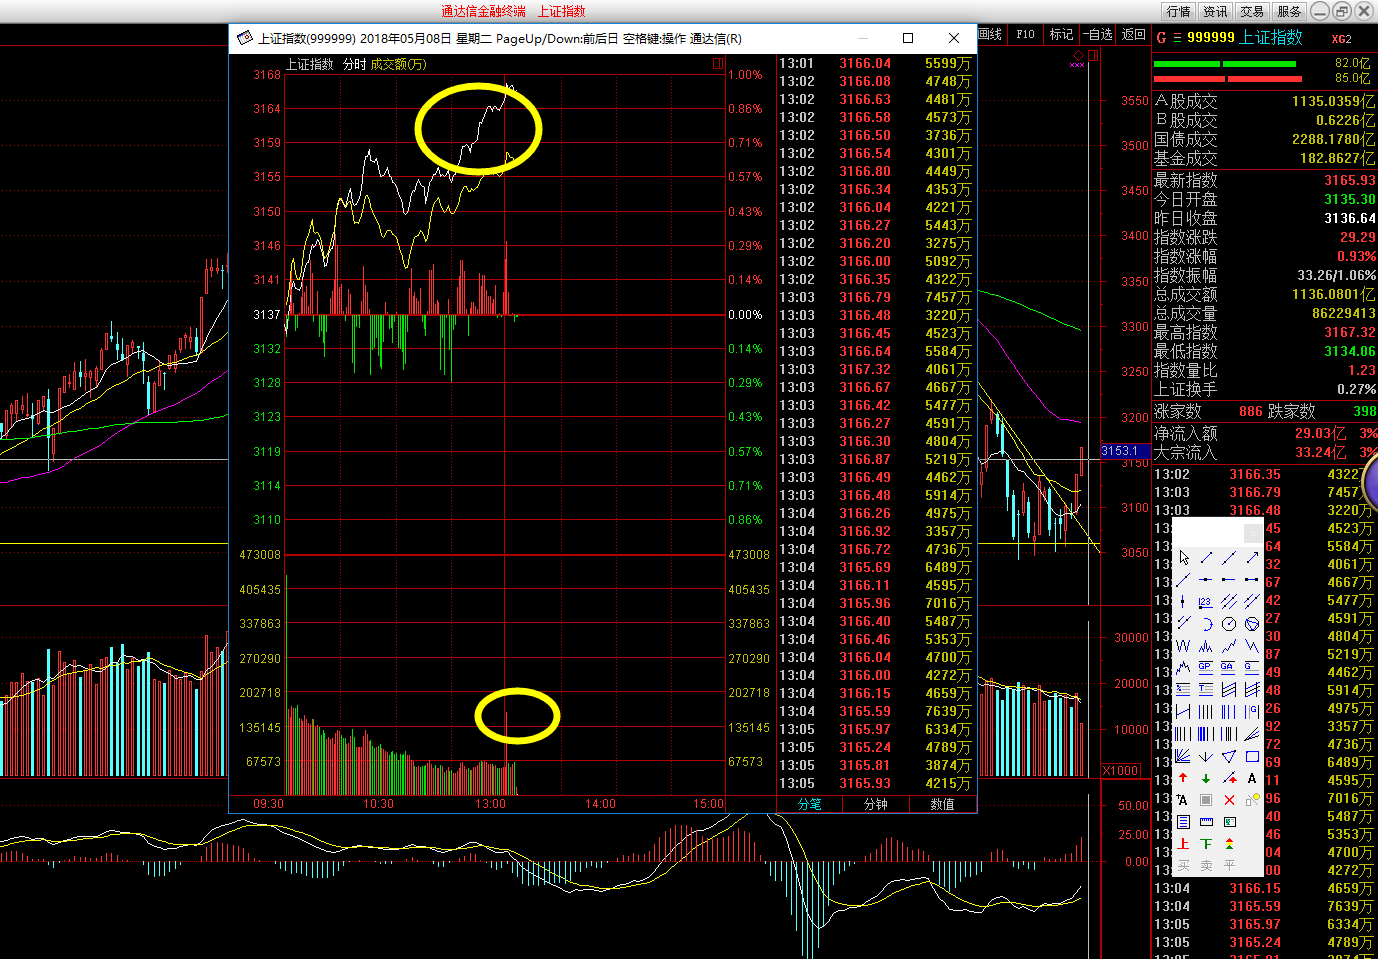Click the XG2 label
The image size is (1378, 959).
(x=1341, y=39)
